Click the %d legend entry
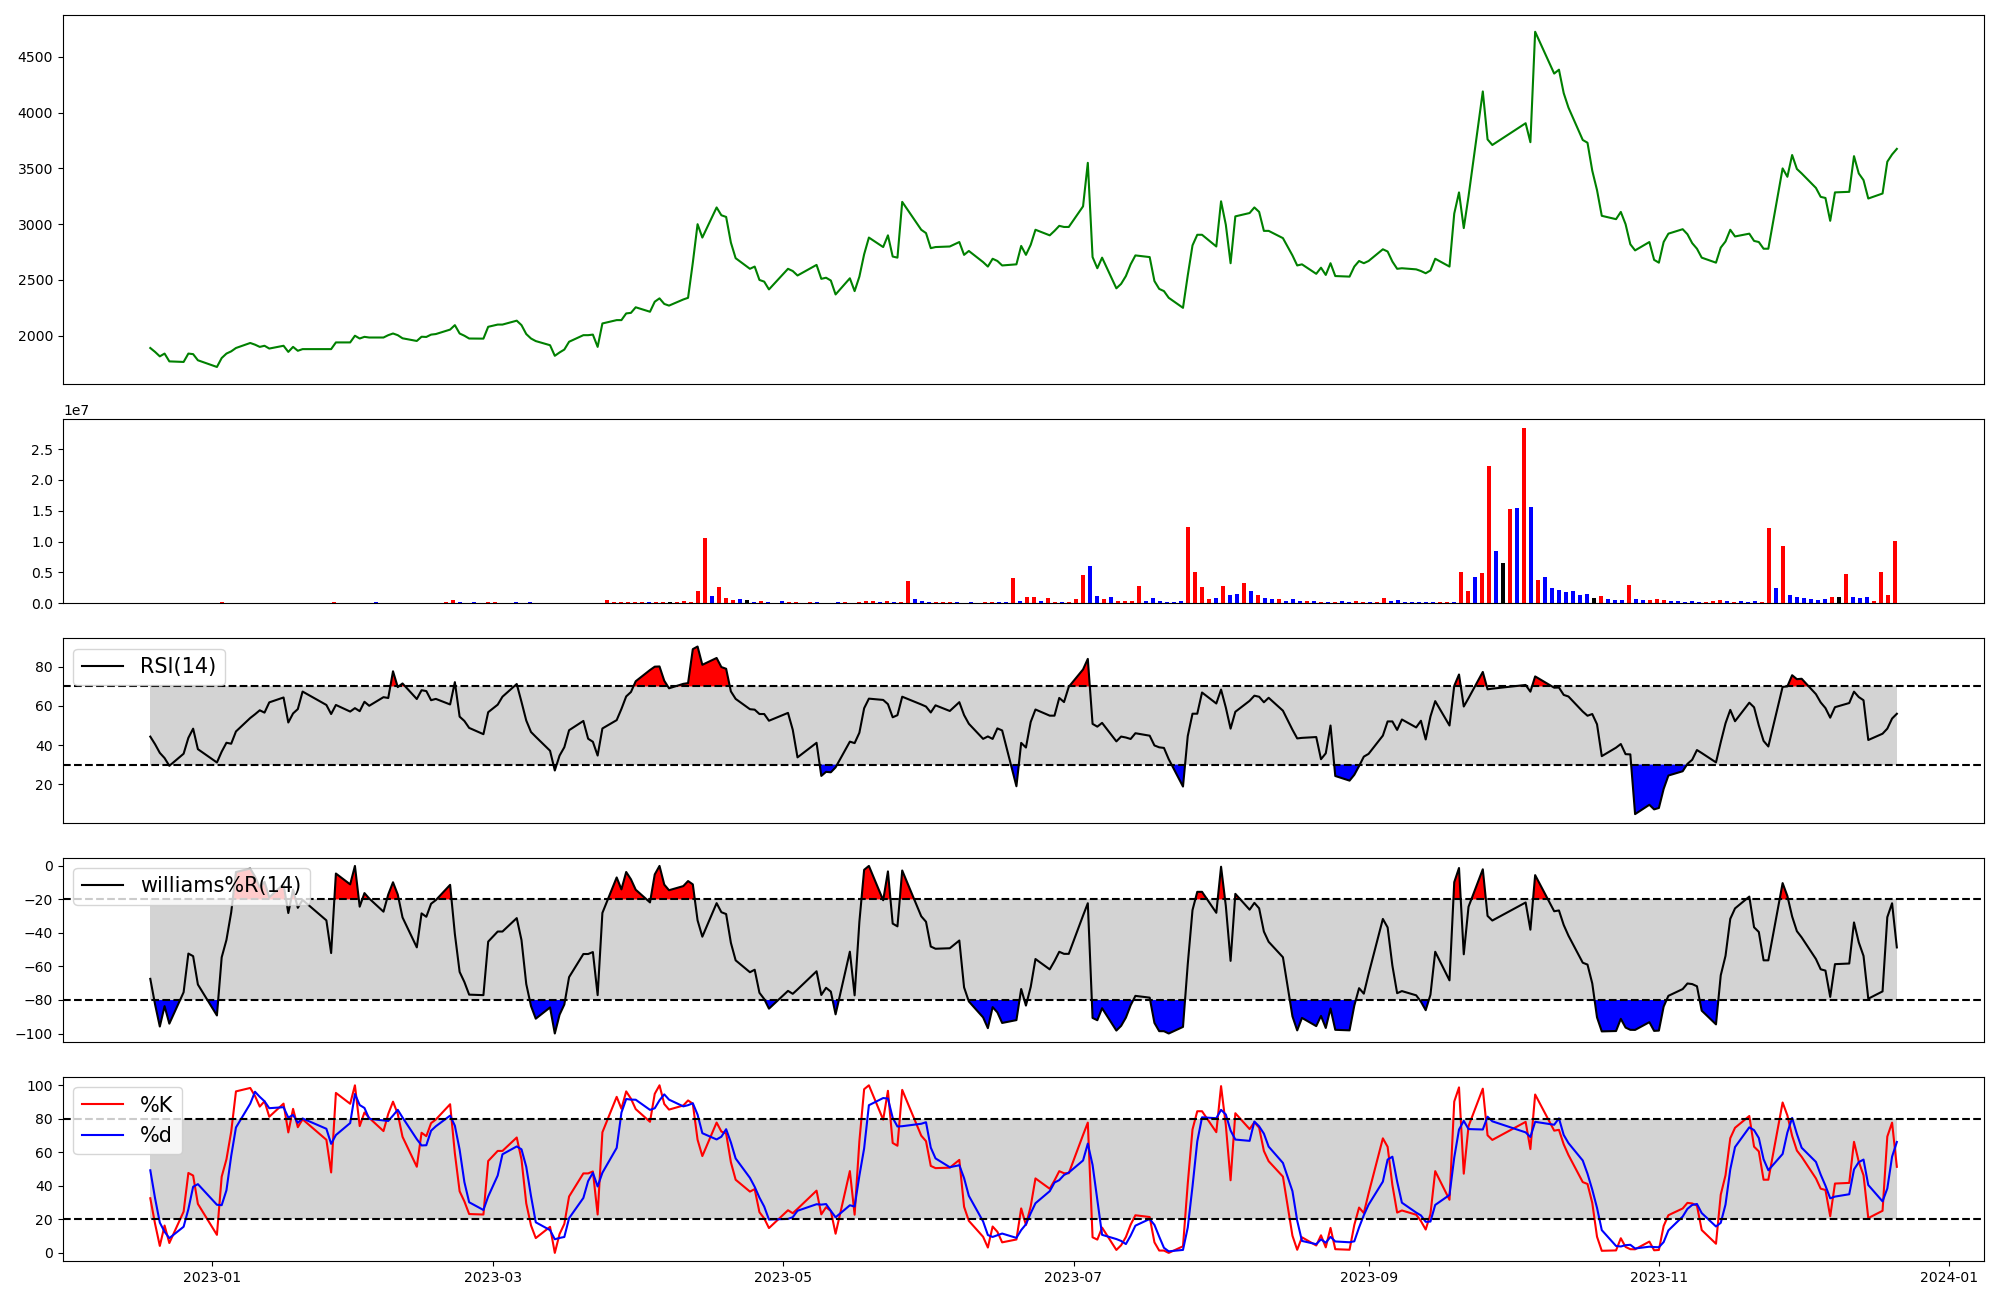The height and width of the screenshot is (1300, 2000). tap(156, 1135)
